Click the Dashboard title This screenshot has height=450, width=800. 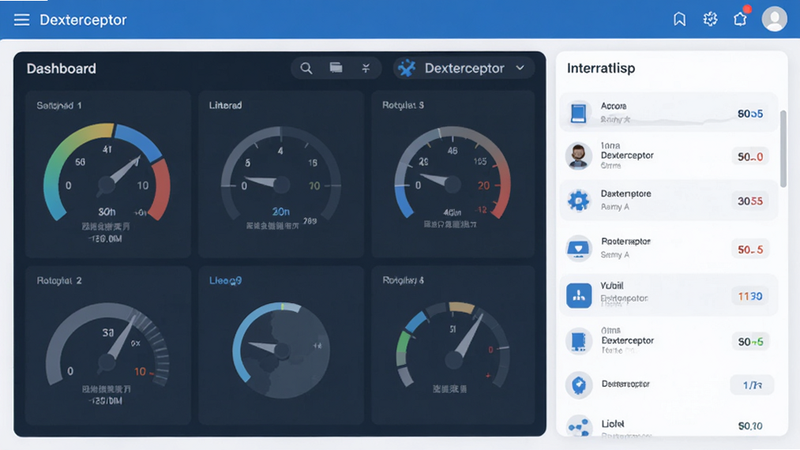click(x=61, y=68)
